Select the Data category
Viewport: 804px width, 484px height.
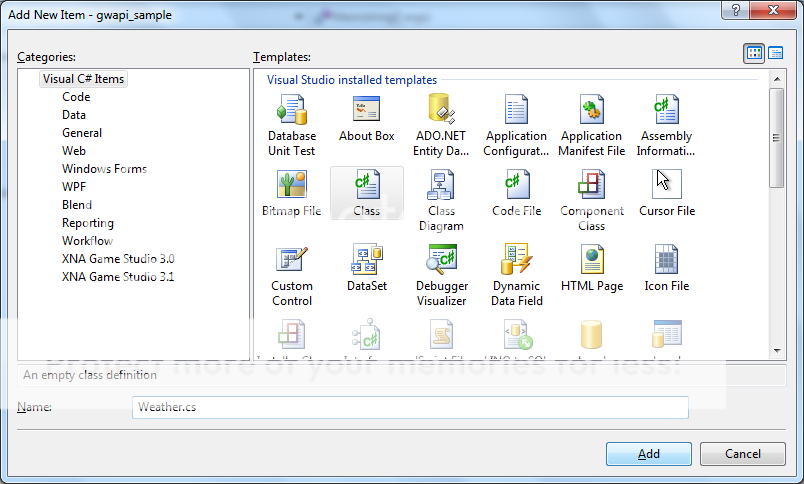pos(74,115)
